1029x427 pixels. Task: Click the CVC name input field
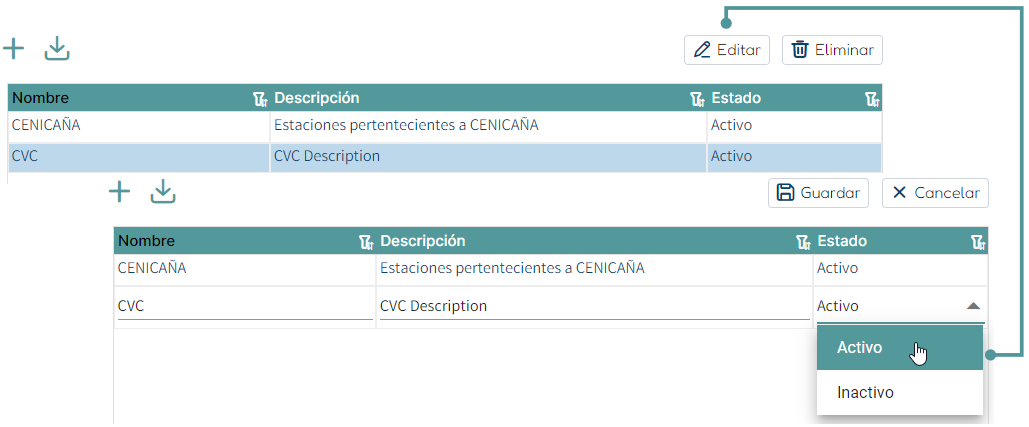click(245, 307)
